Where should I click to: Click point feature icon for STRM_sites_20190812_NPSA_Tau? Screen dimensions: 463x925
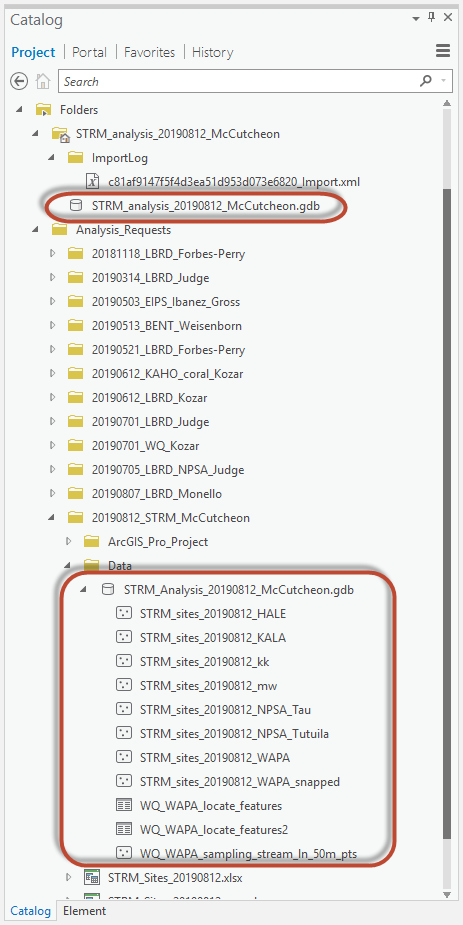point(123,710)
